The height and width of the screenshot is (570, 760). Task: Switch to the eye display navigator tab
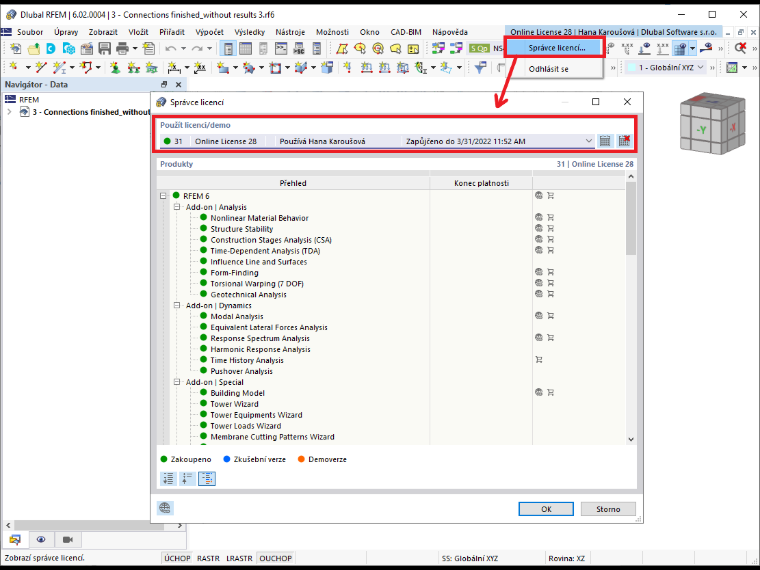pyautogui.click(x=41, y=539)
